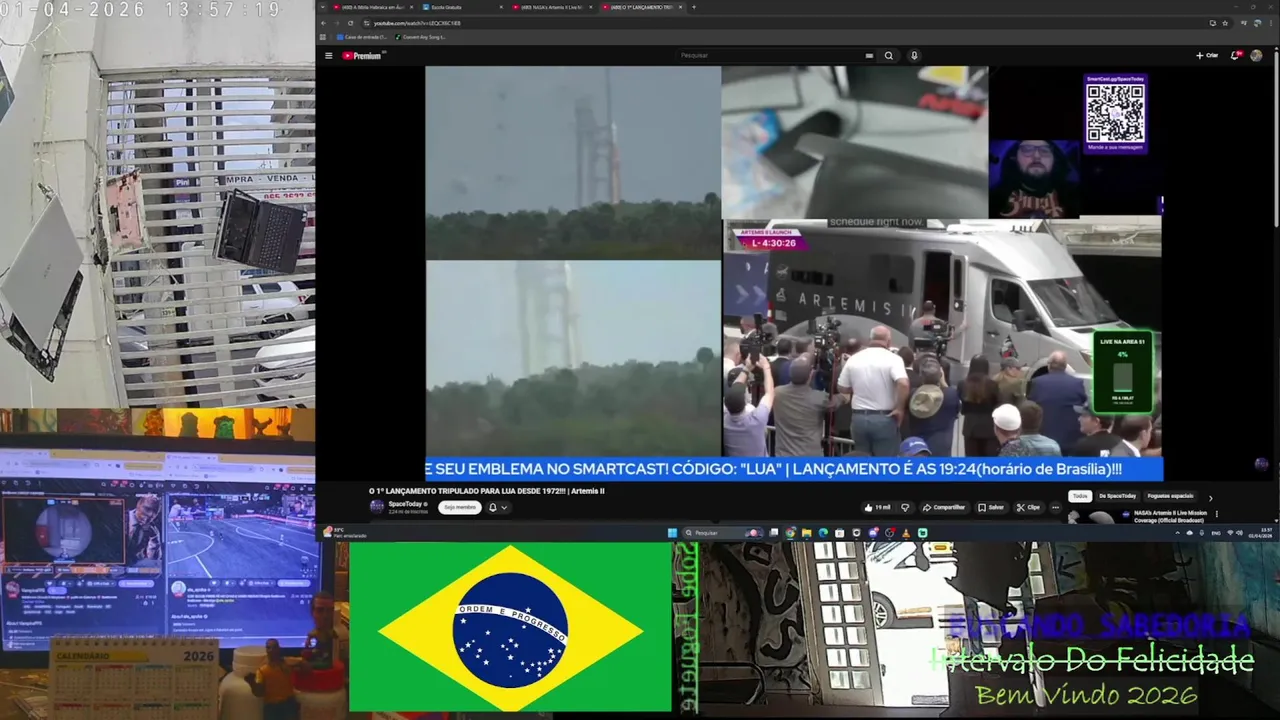Start voice search with the microphone icon
Image resolution: width=1280 pixels, height=720 pixels.
914,56
